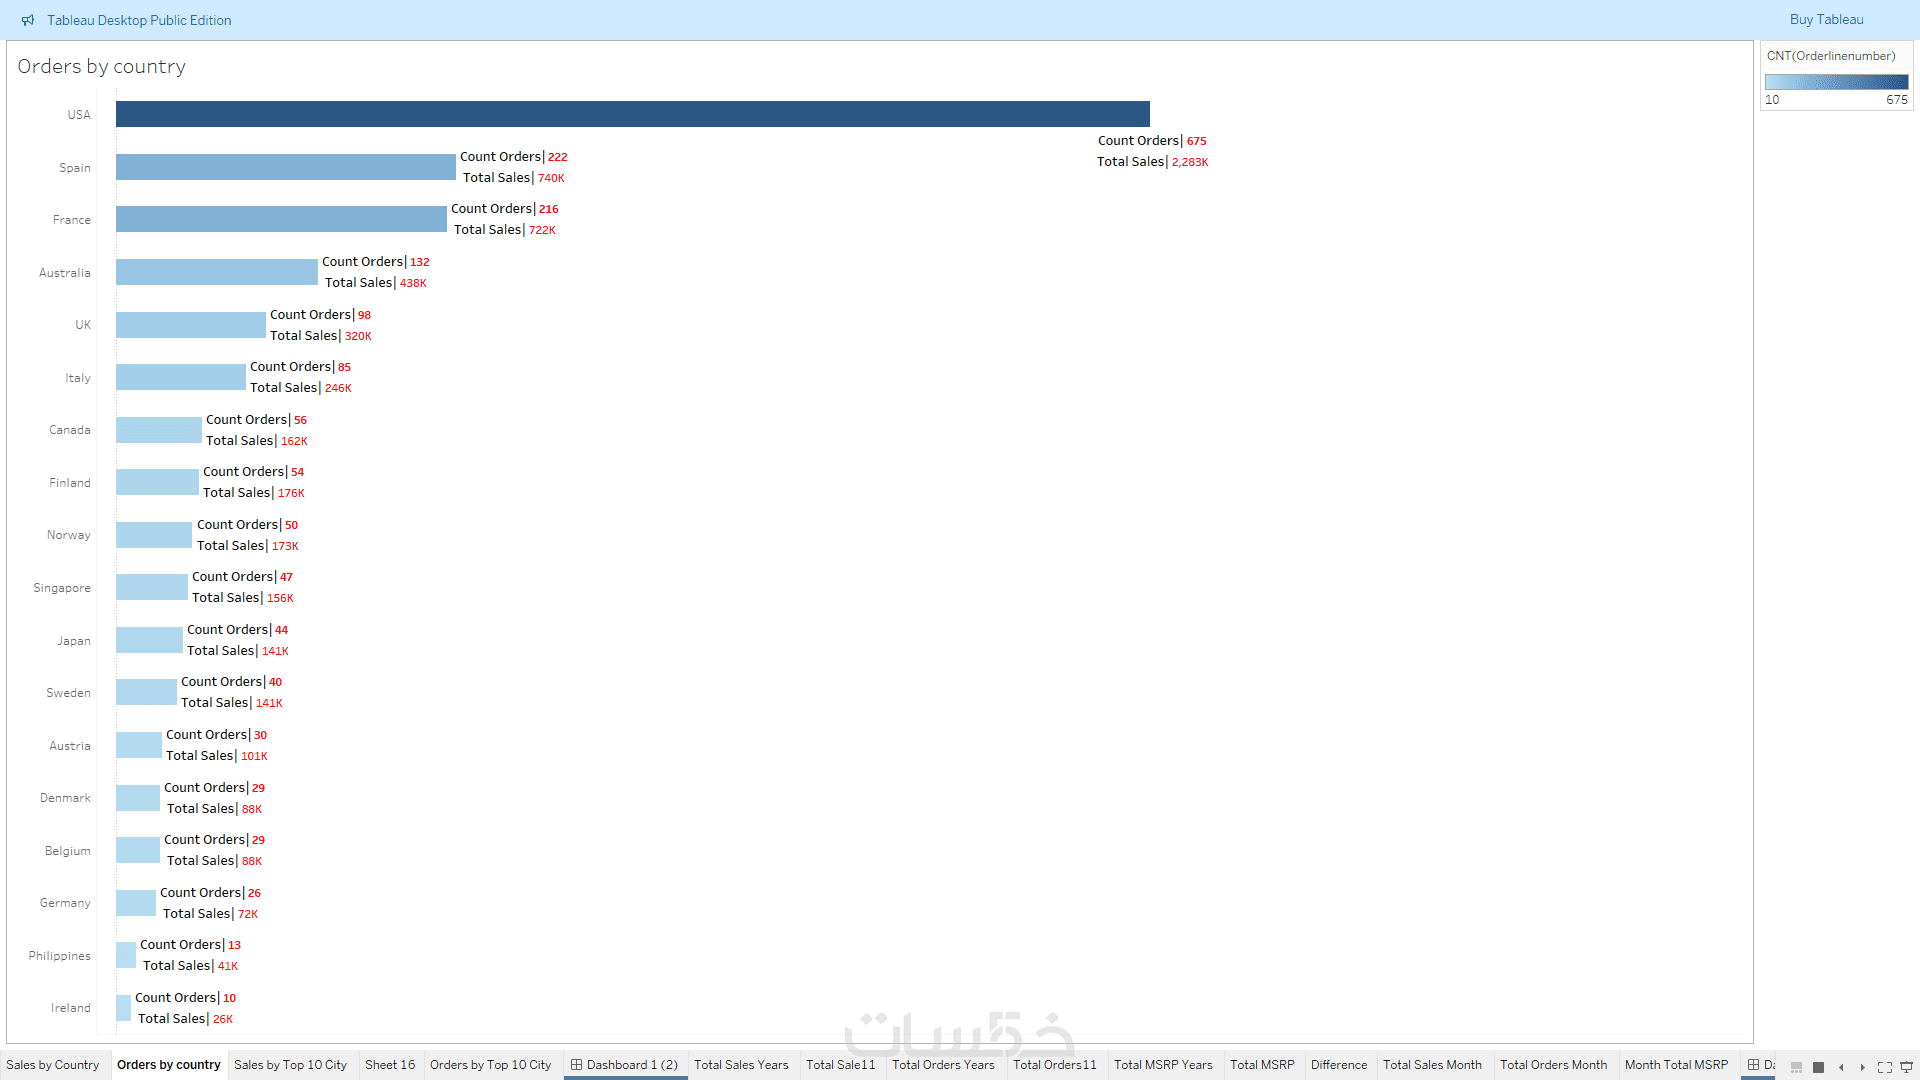
Task: Show the filmstrip tabs view icon
Action: point(1796,1067)
